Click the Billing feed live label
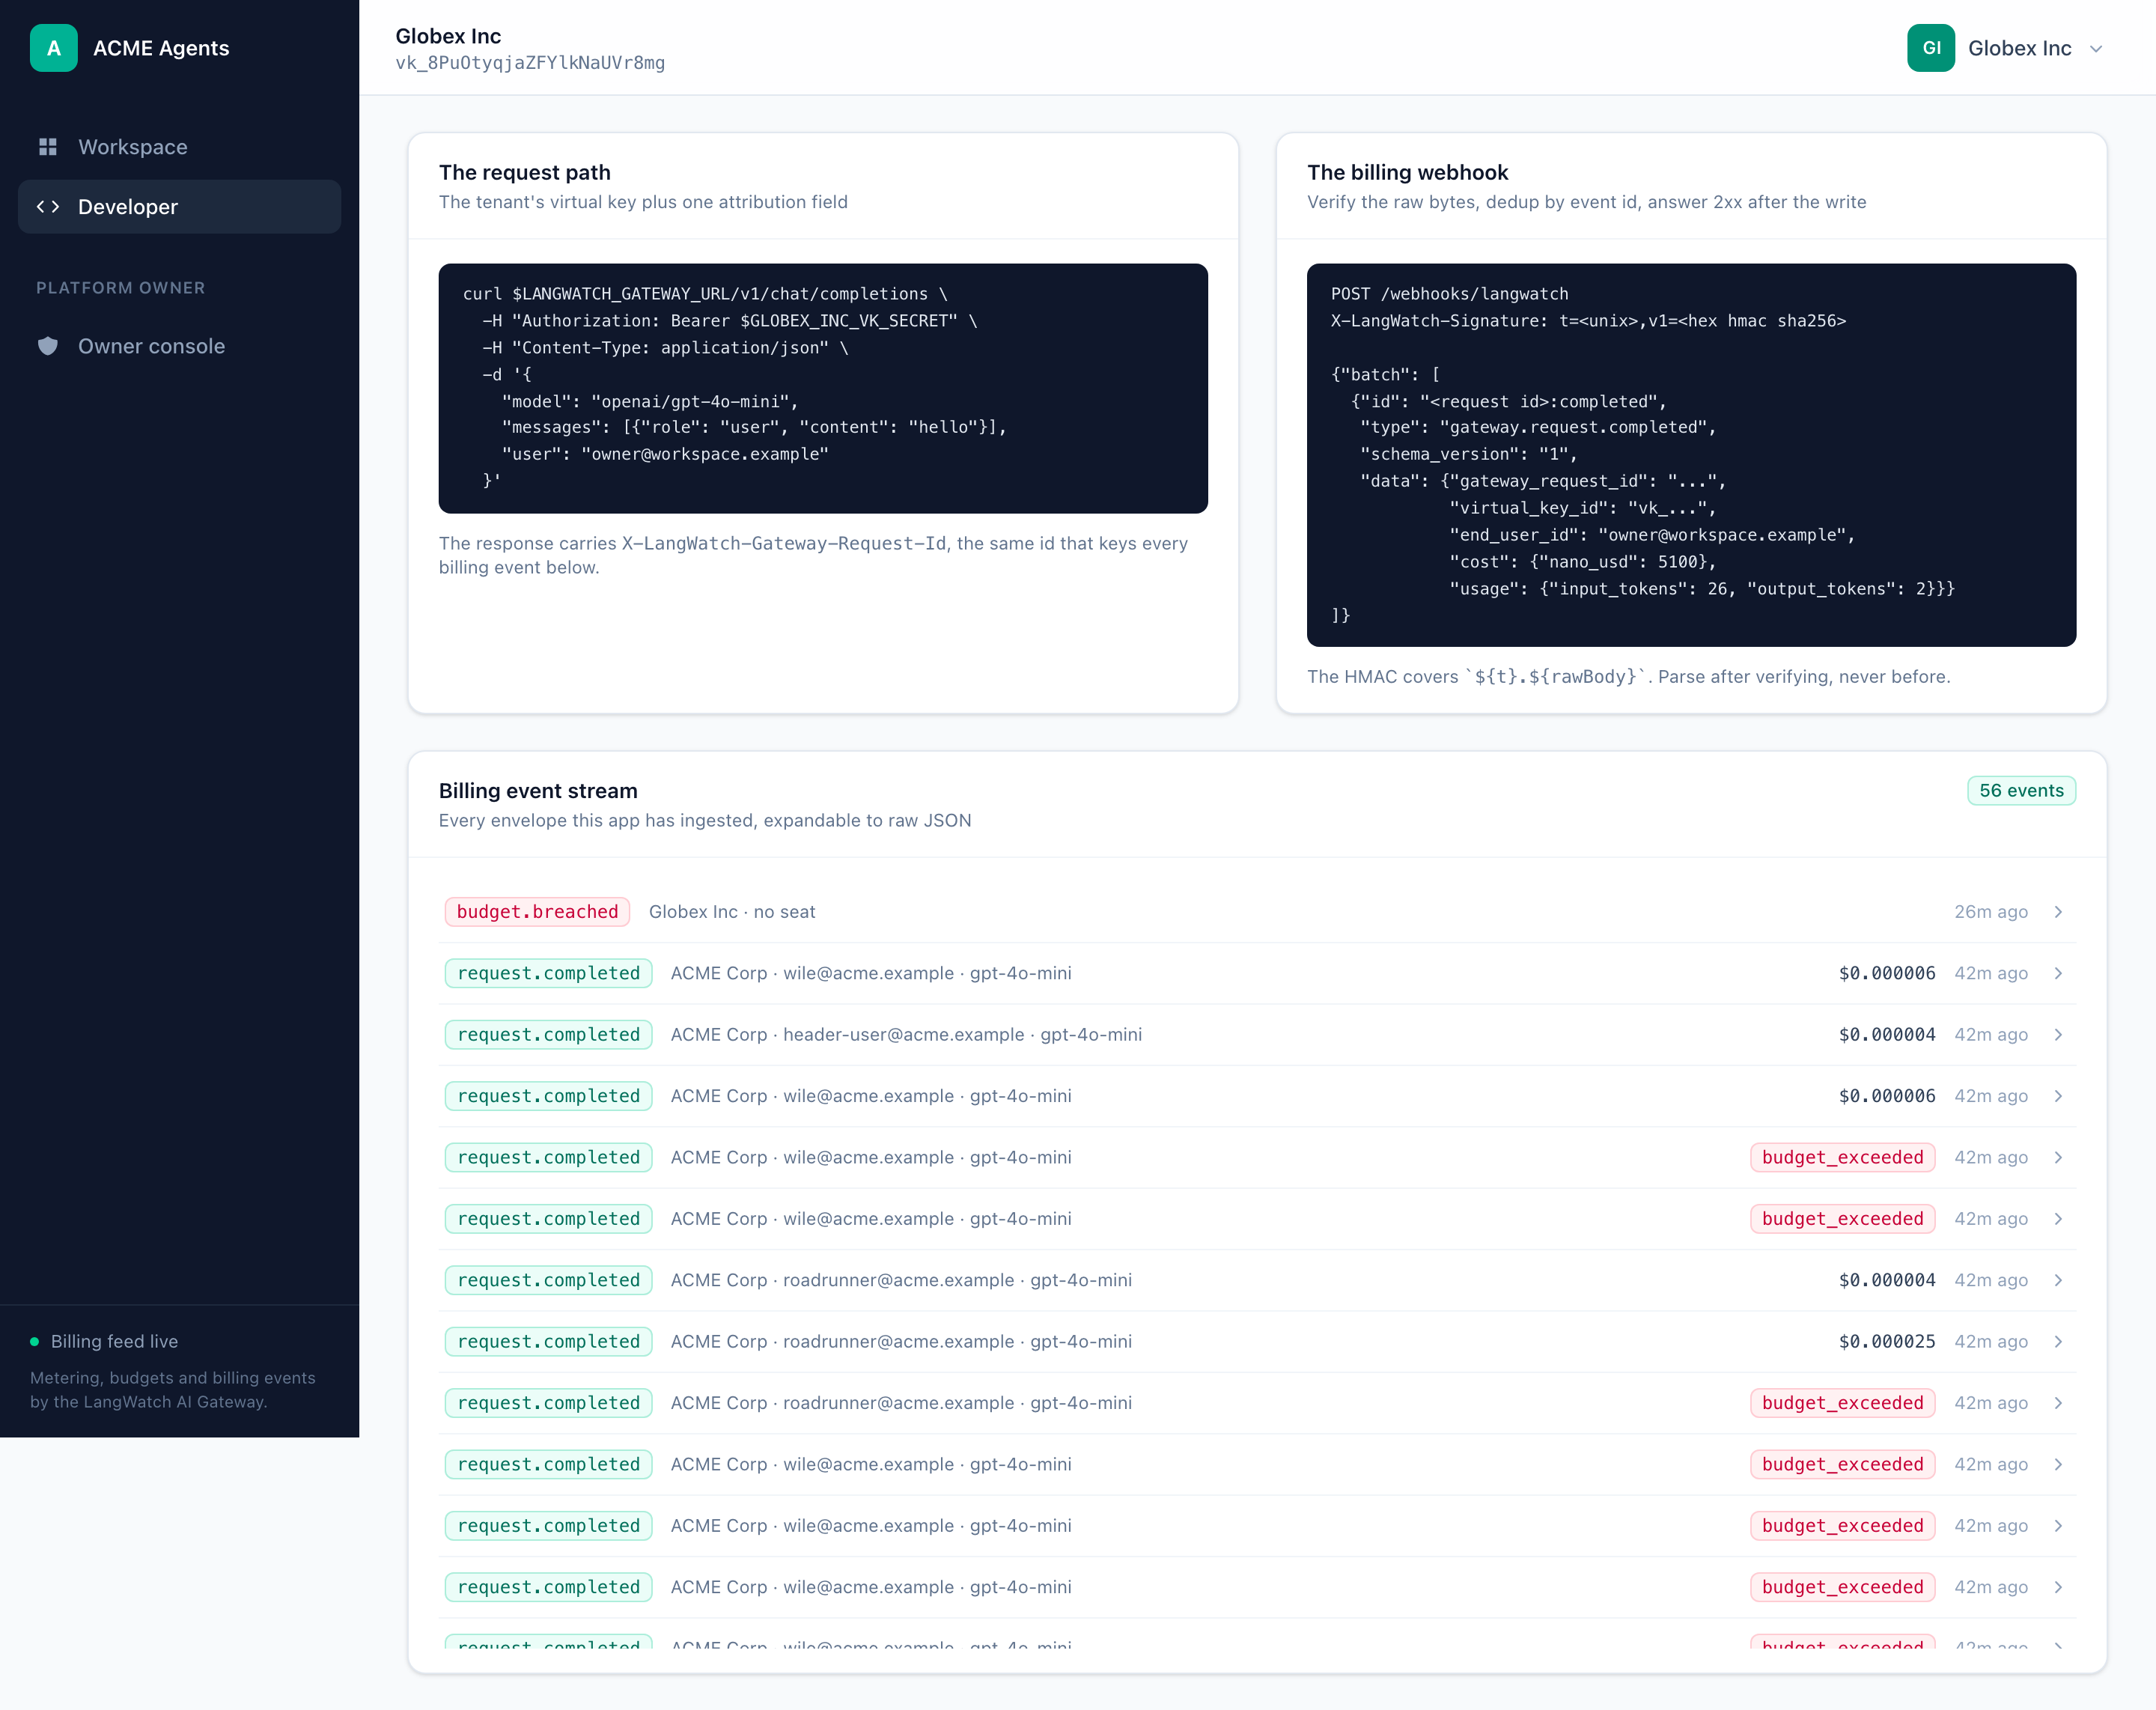This screenshot has width=2156, height=1710. pos(114,1341)
